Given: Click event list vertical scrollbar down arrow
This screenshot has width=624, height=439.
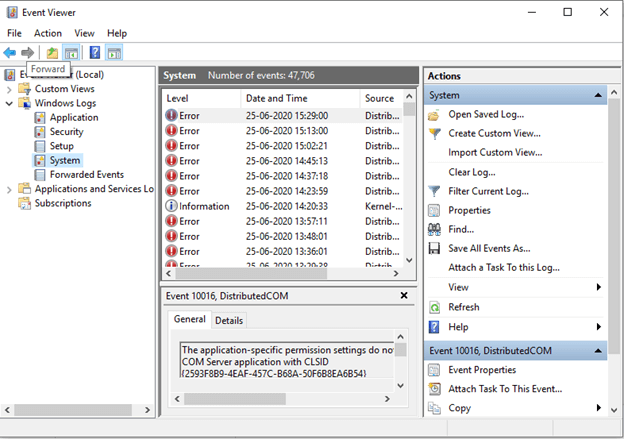Looking at the screenshot, I should (x=409, y=260).
